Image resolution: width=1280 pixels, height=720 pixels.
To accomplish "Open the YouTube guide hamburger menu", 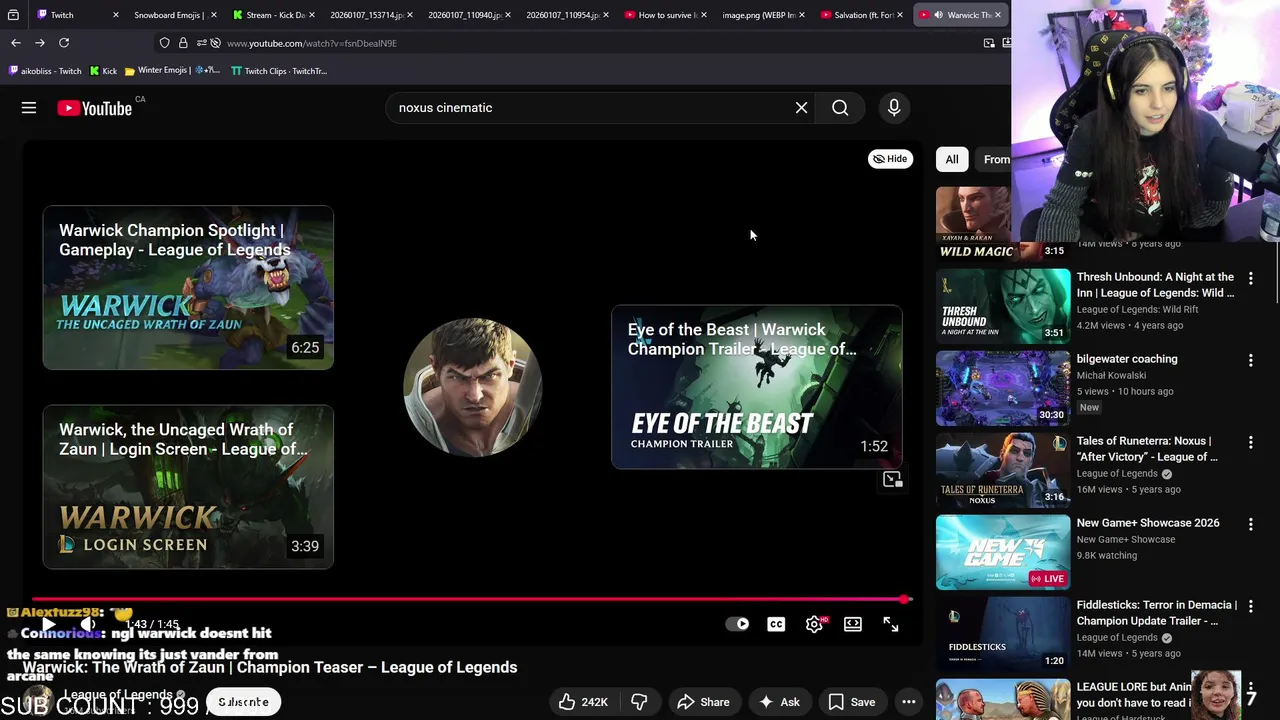I will [29, 108].
